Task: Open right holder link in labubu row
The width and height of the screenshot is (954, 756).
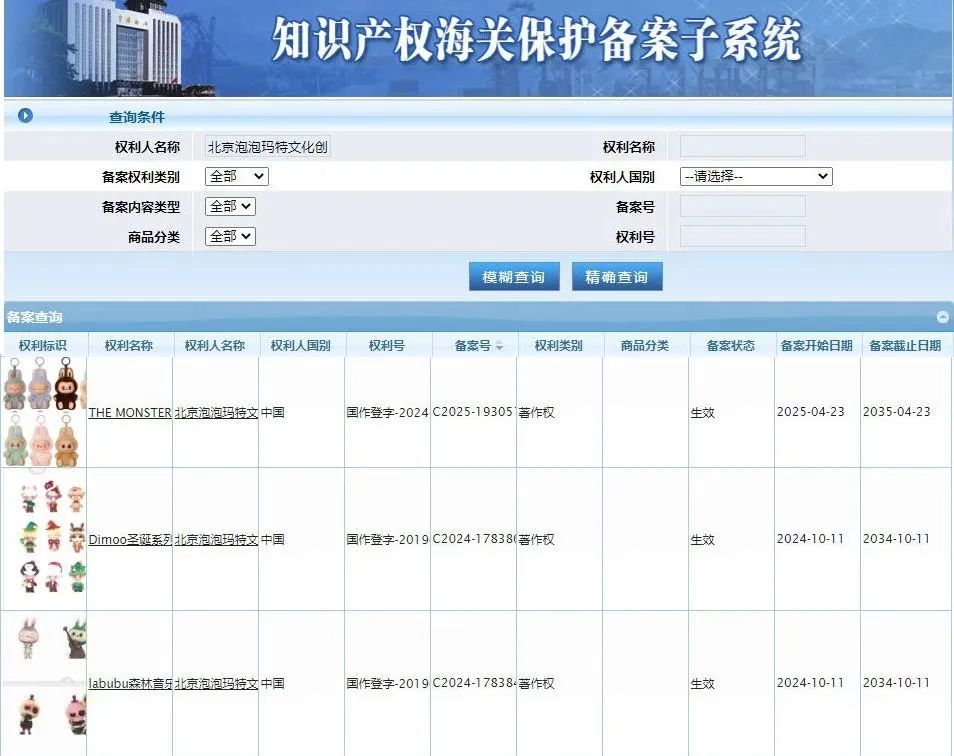Action: pyautogui.click(x=217, y=684)
